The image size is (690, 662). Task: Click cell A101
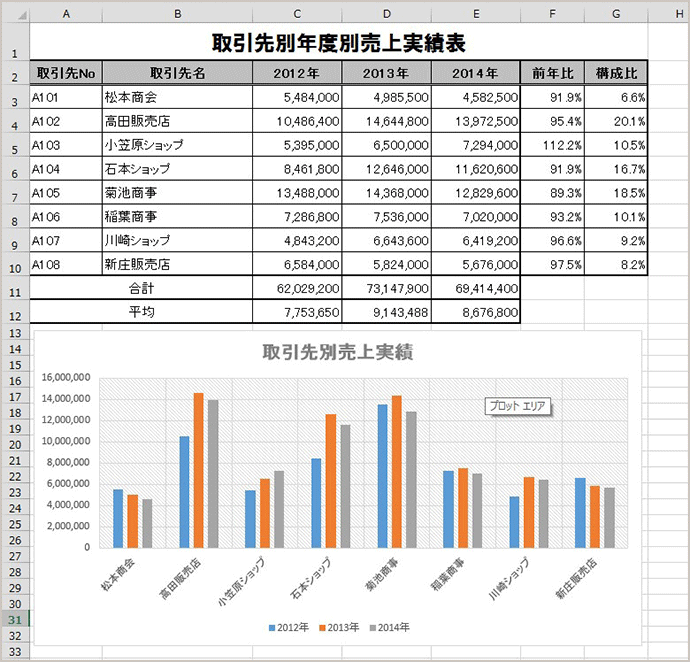pos(66,97)
